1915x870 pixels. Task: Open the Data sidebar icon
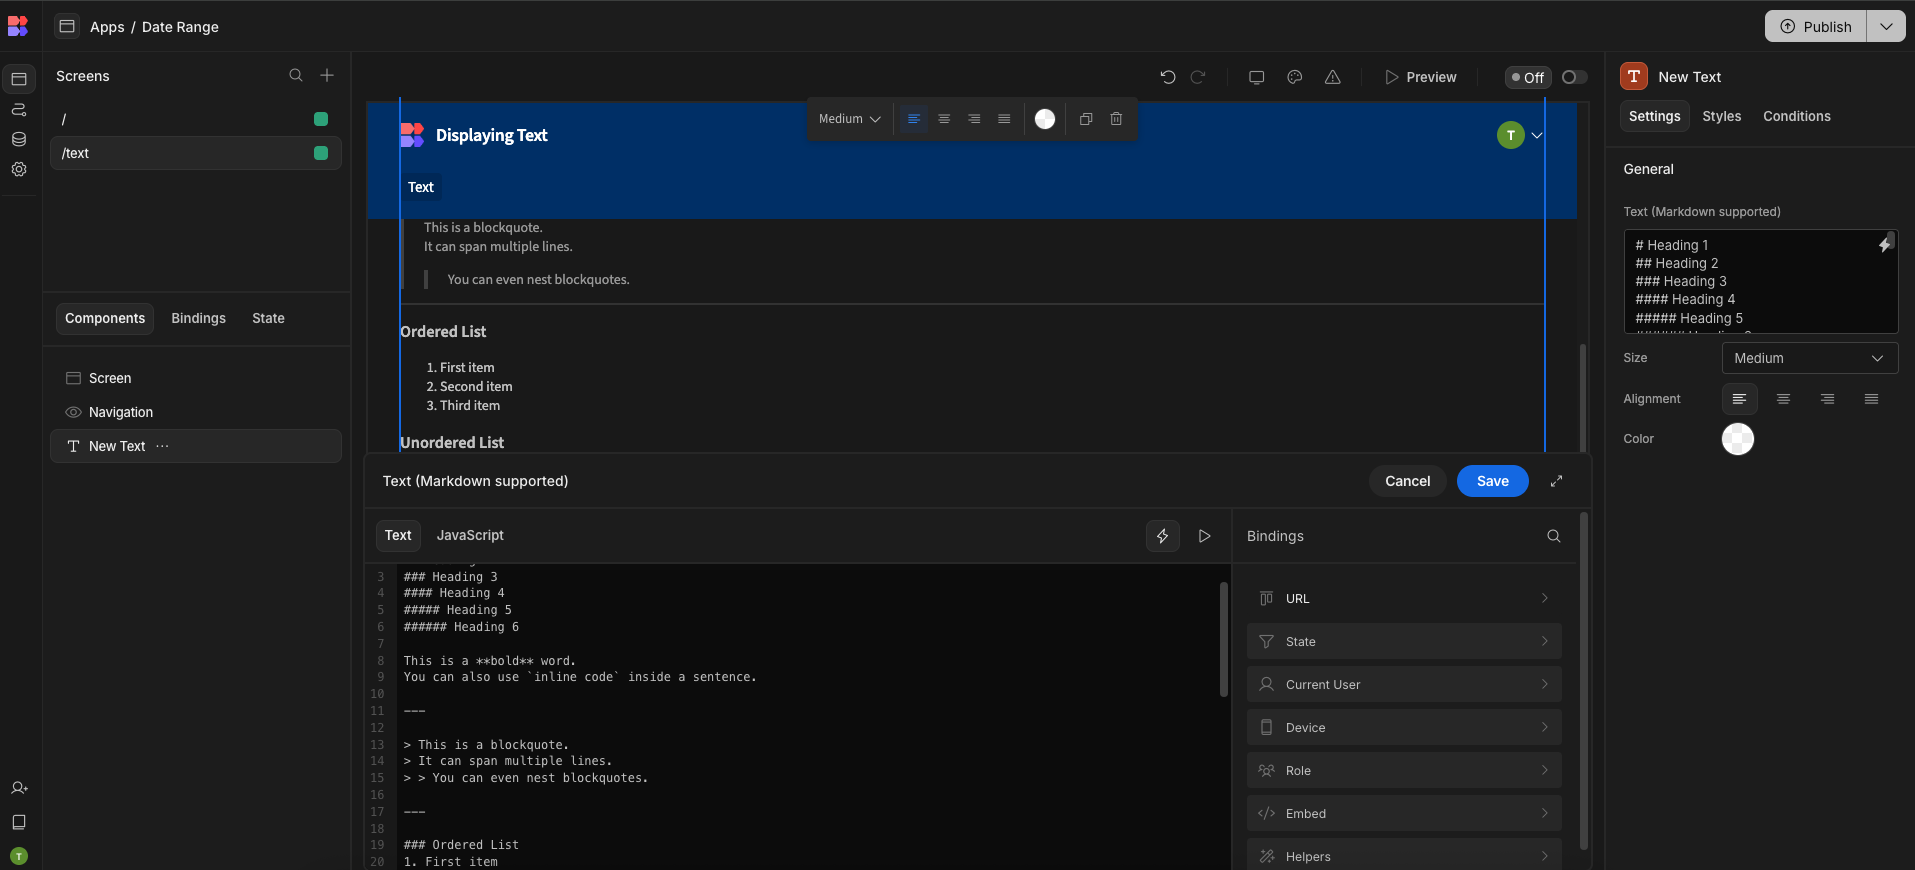click(x=19, y=139)
